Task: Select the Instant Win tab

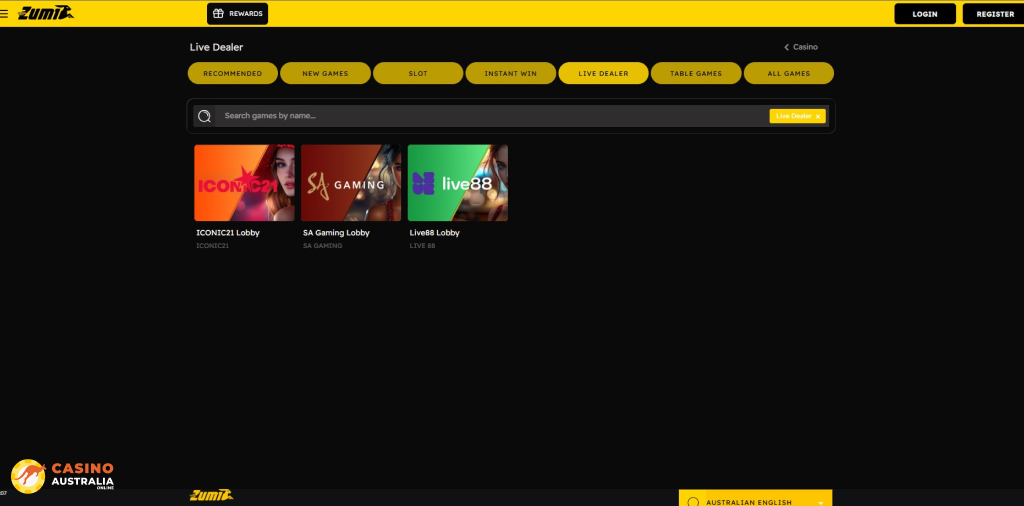Action: click(x=511, y=73)
